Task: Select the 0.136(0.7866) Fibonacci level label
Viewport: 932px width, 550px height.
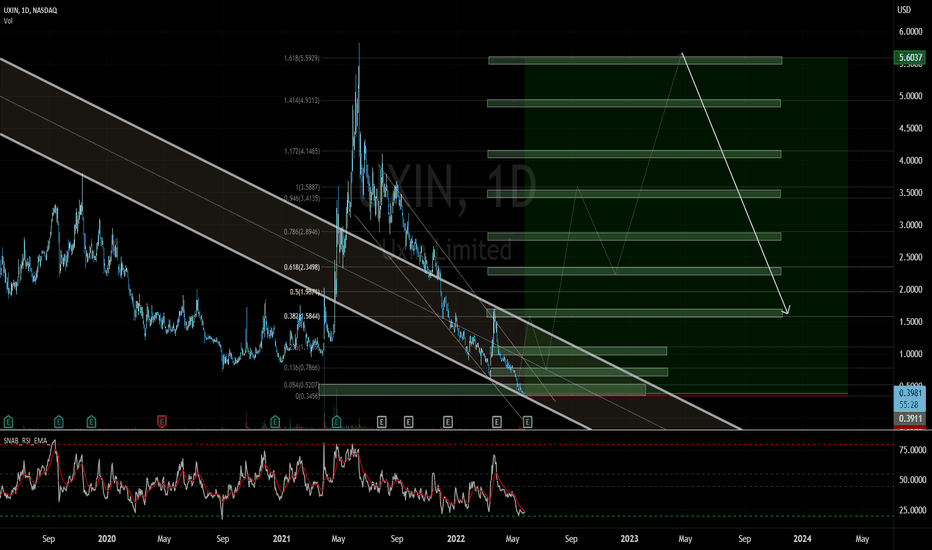Action: (301, 368)
